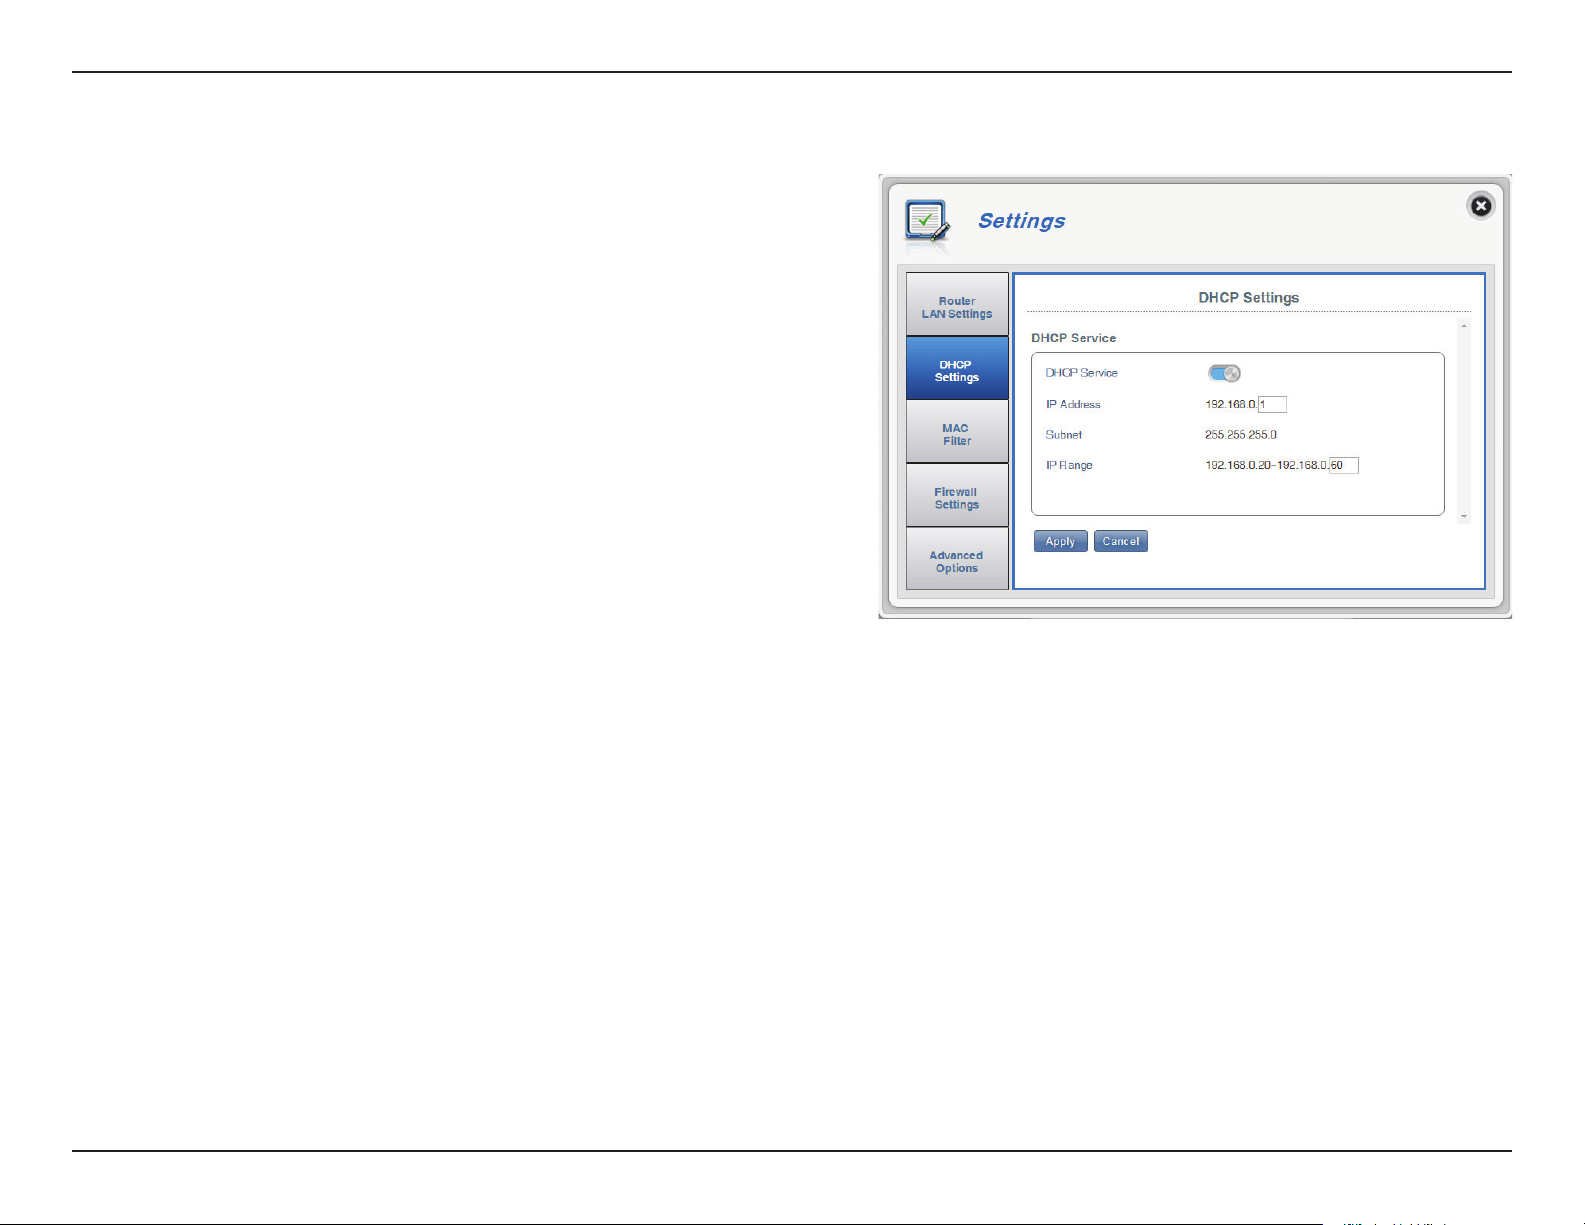Go to the Advanced Options tab

click(x=957, y=559)
